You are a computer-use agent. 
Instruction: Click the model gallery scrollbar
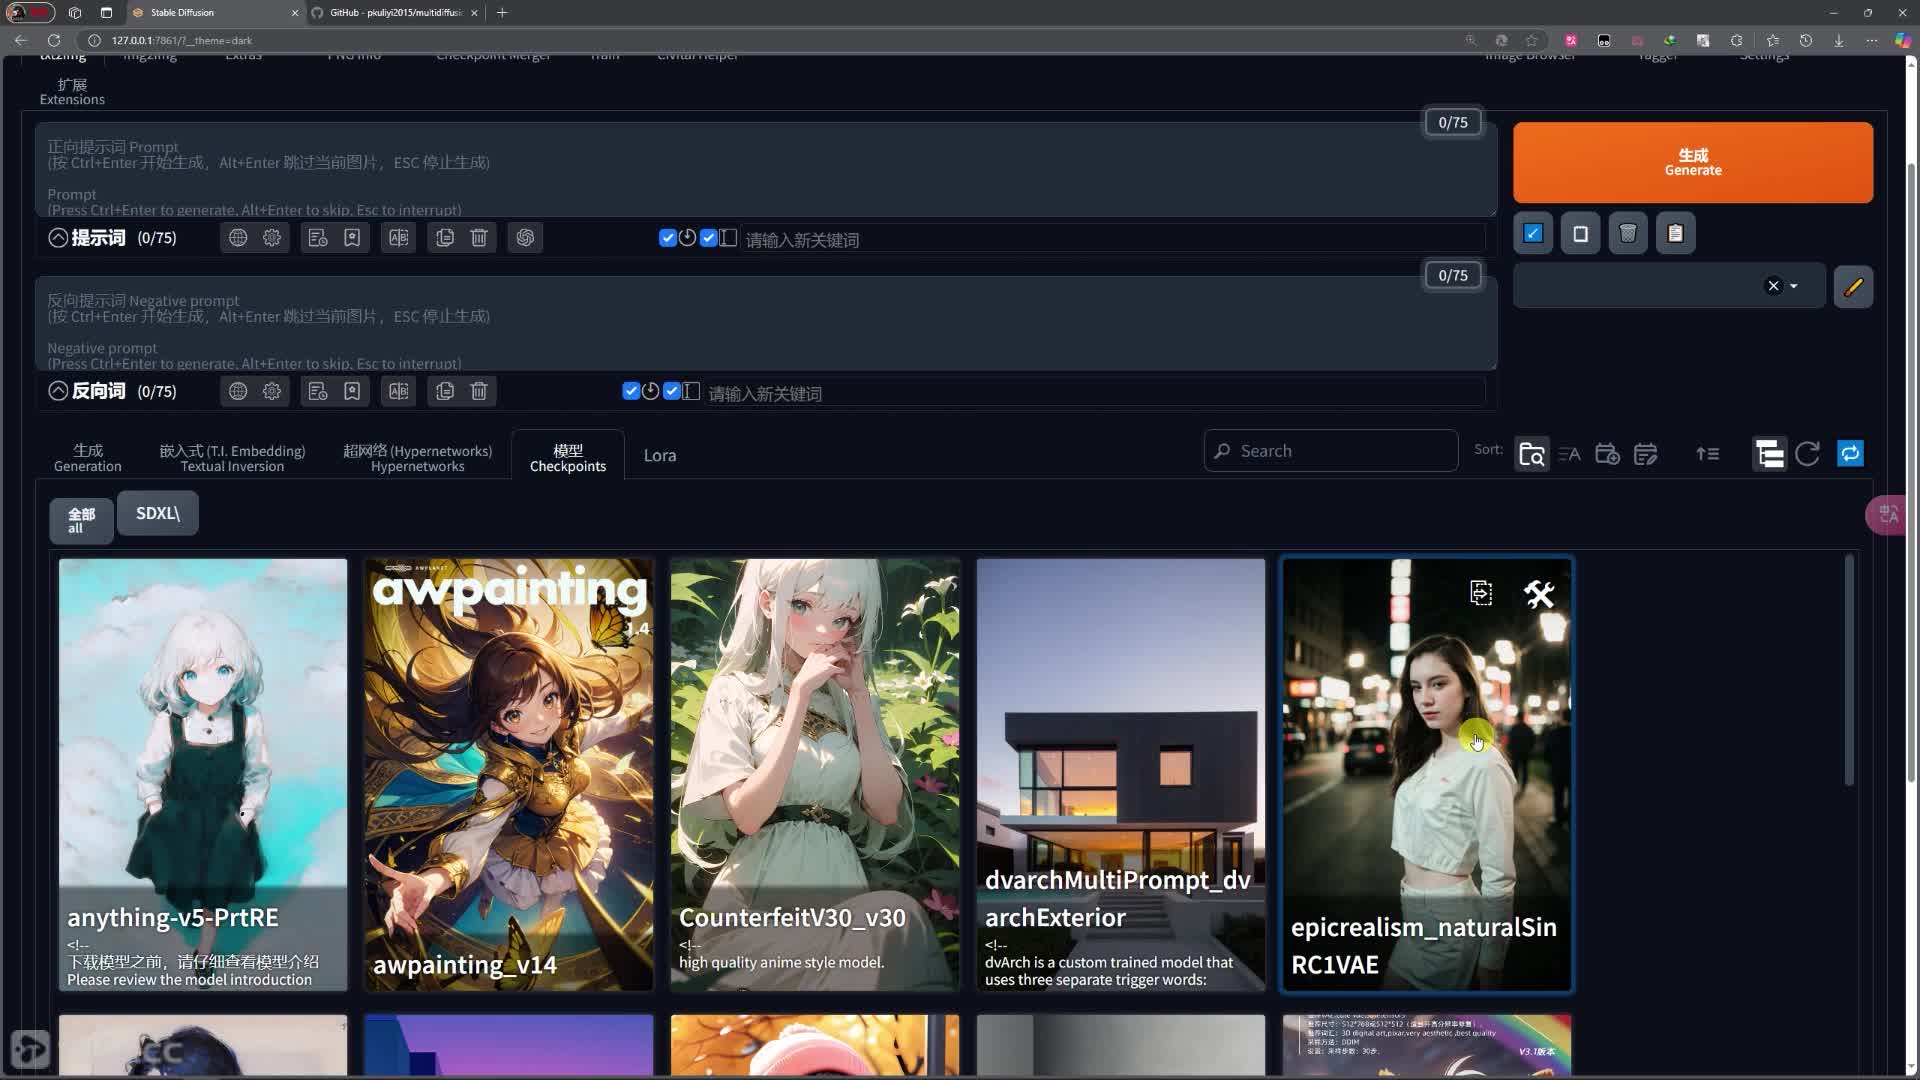pyautogui.click(x=1849, y=670)
